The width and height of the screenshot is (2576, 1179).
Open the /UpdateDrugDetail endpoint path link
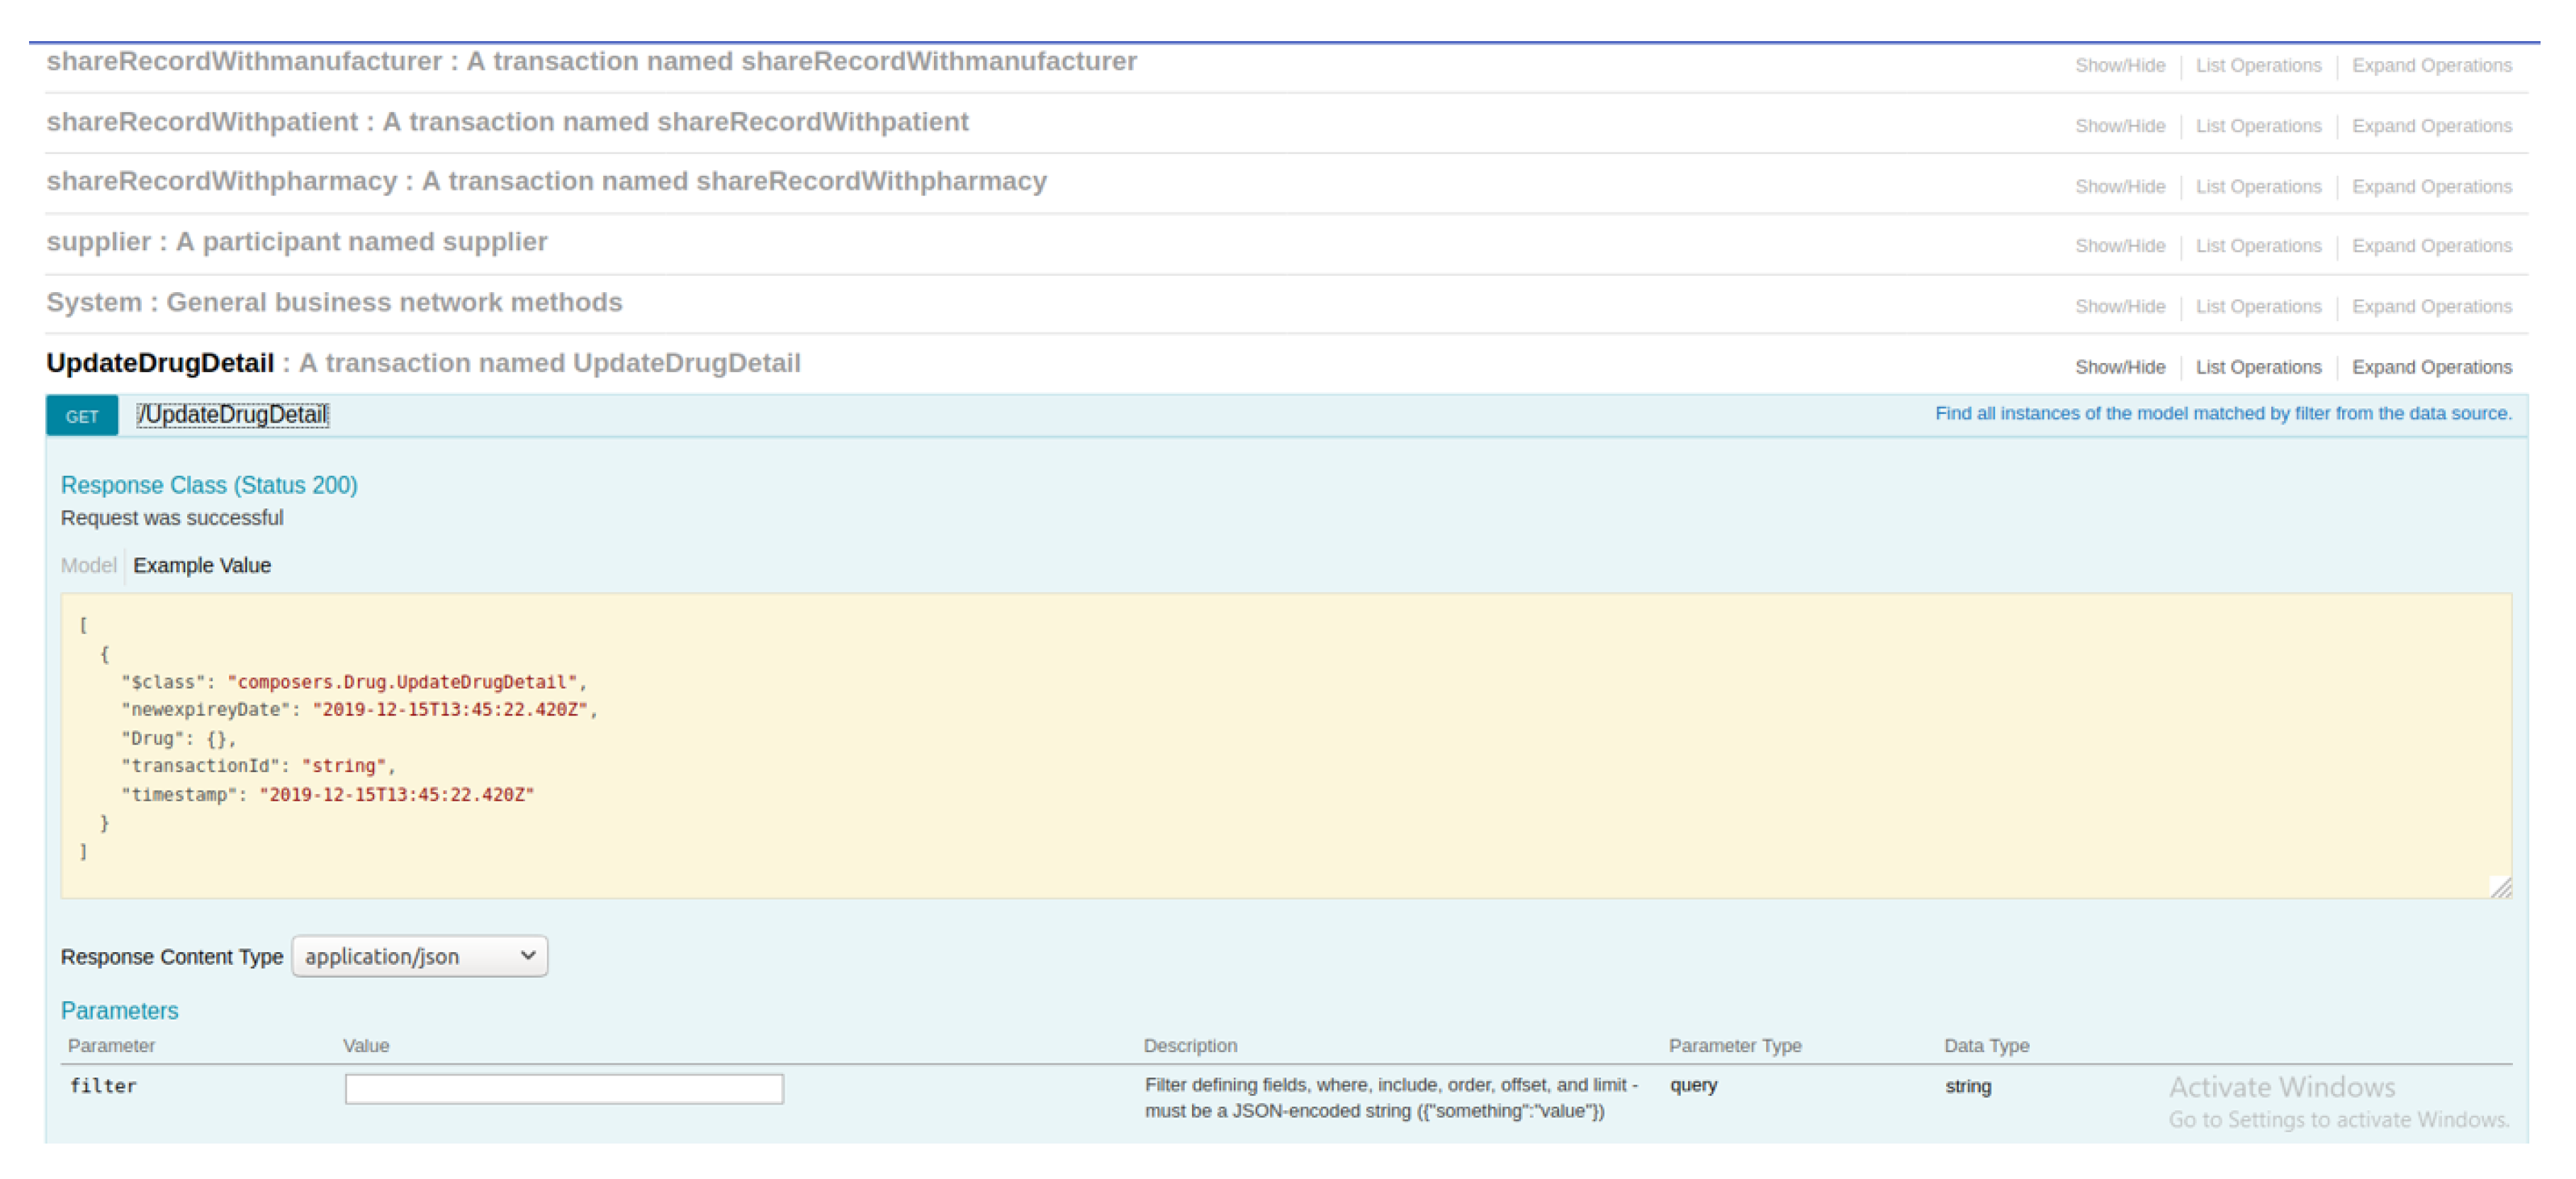tap(233, 415)
